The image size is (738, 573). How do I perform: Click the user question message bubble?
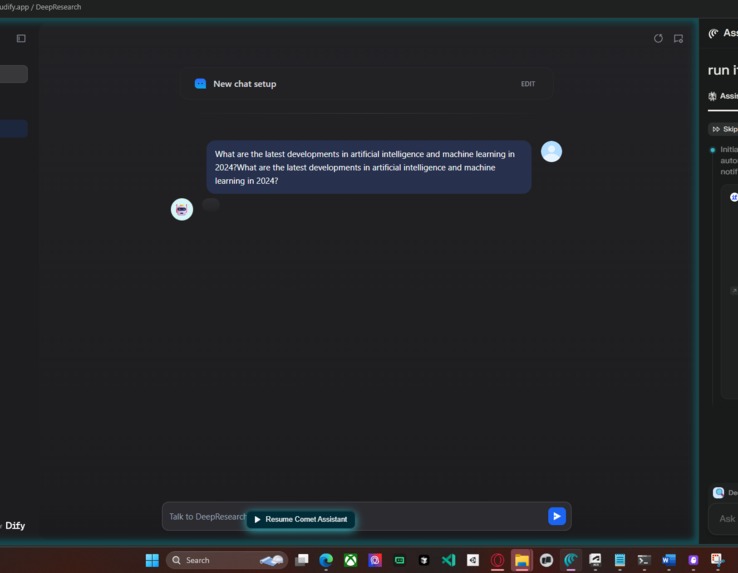[x=369, y=167]
